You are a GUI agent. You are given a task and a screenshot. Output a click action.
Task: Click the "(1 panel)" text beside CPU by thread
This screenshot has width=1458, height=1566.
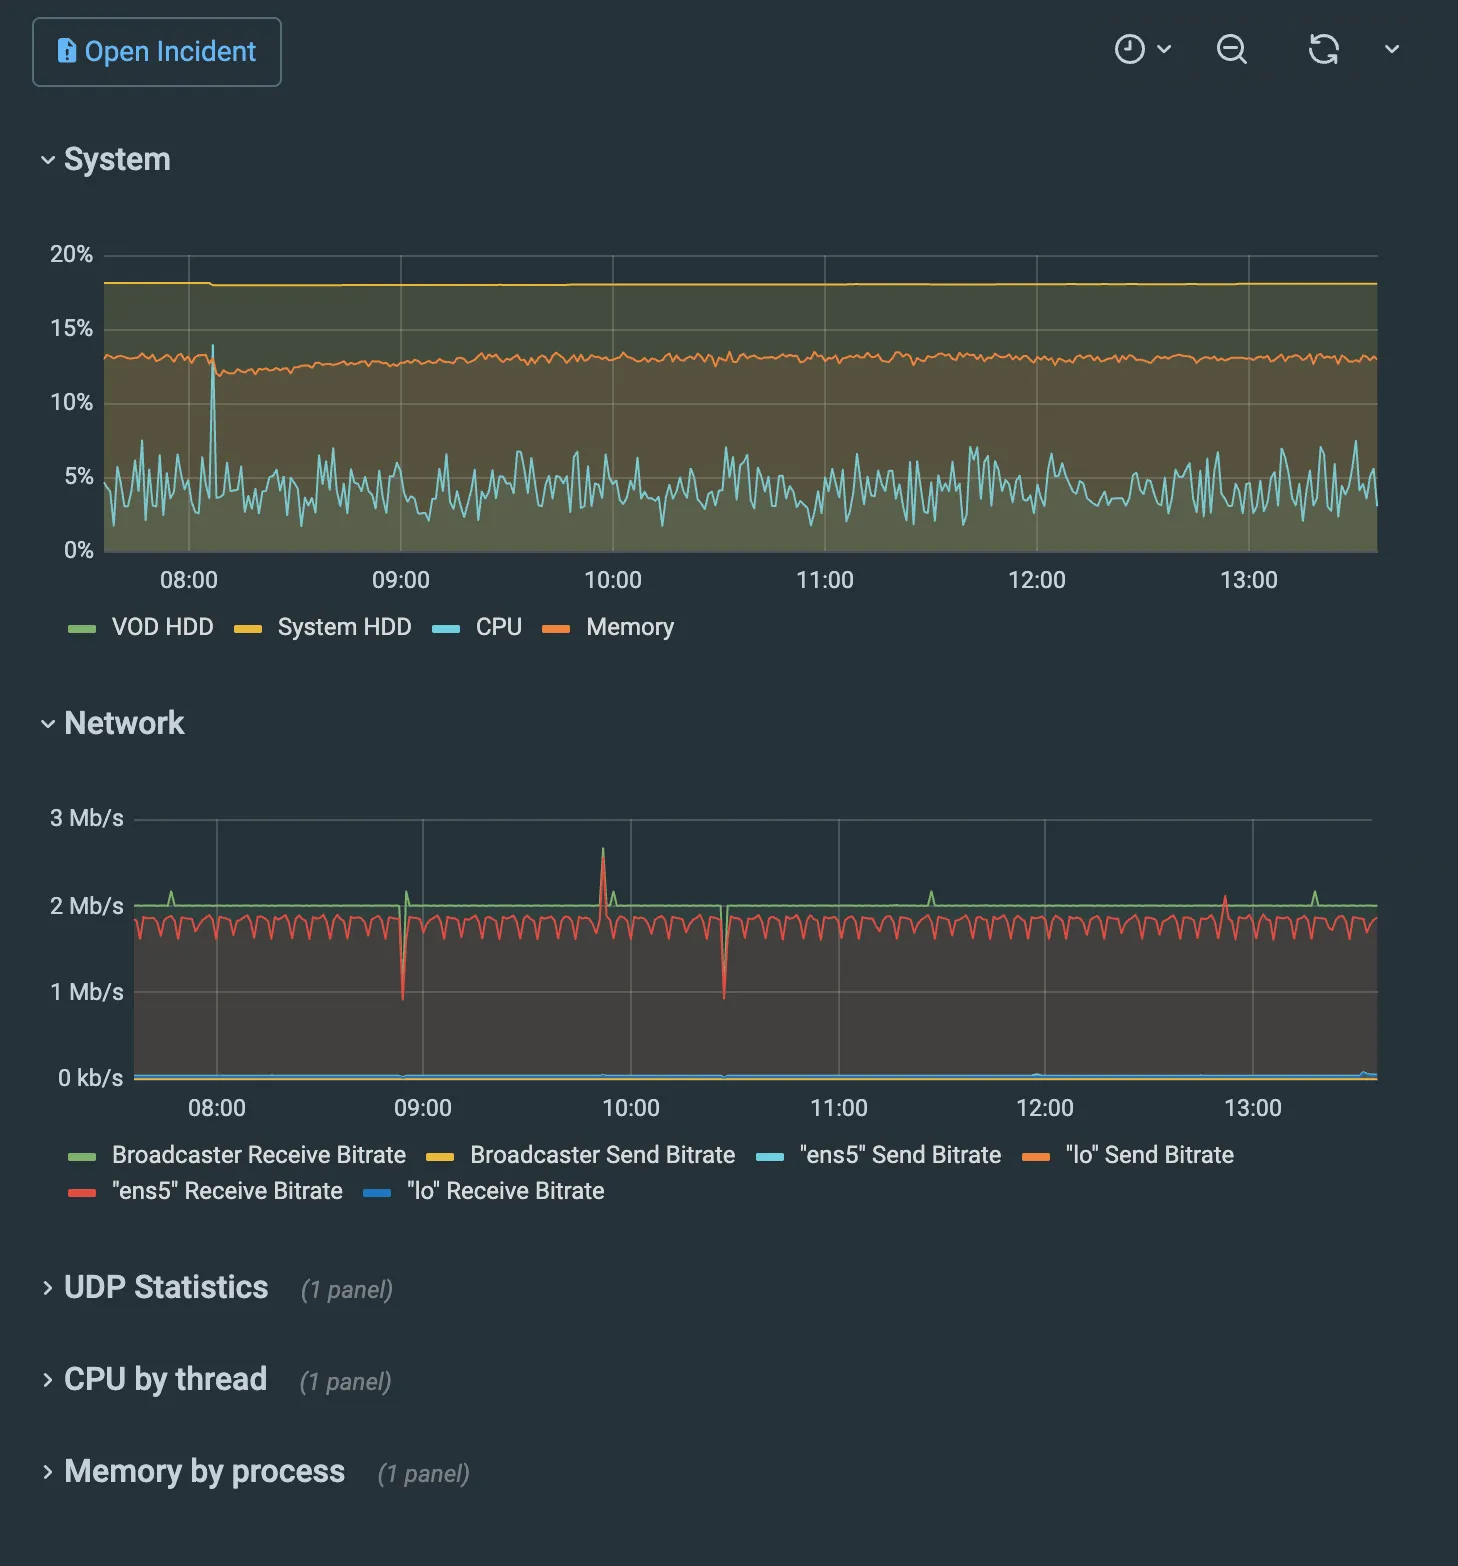(x=346, y=1382)
